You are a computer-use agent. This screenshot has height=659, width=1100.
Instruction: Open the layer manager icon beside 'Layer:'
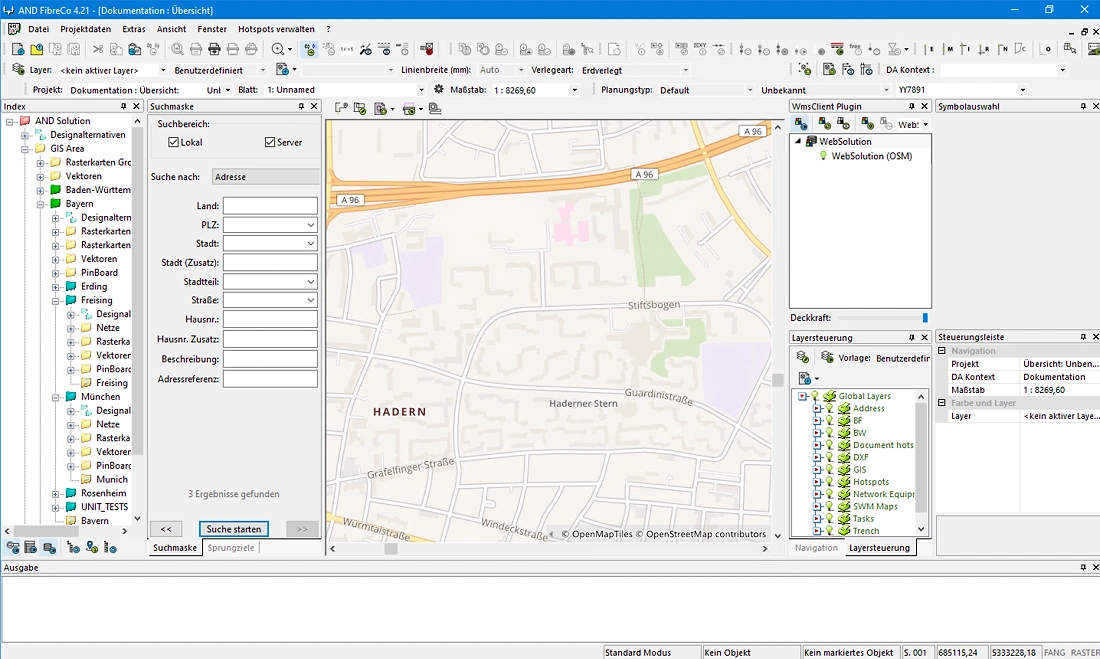click(18, 69)
